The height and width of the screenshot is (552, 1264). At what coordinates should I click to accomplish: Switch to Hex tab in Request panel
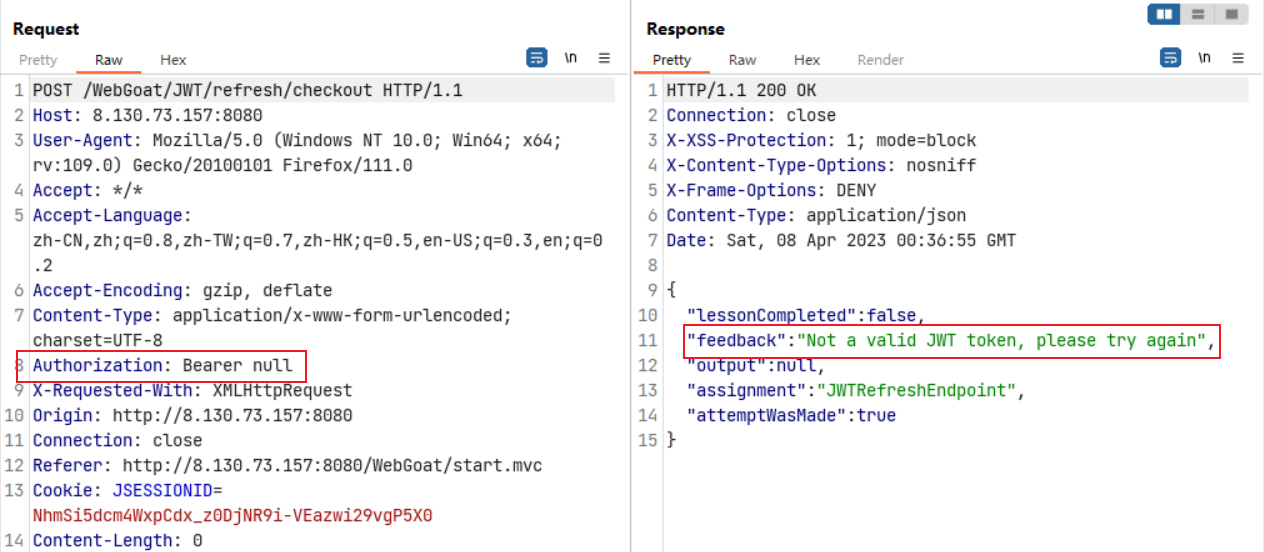(173, 60)
